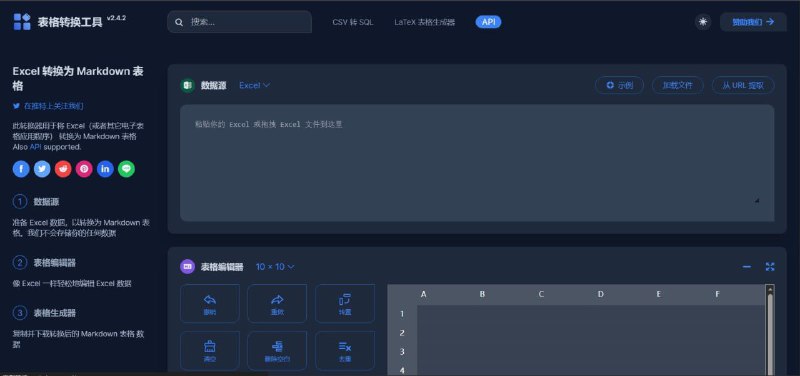Image resolution: width=800 pixels, height=376 pixels.
Task: Click step 3 表格生成器 heading
Action: 55,313
